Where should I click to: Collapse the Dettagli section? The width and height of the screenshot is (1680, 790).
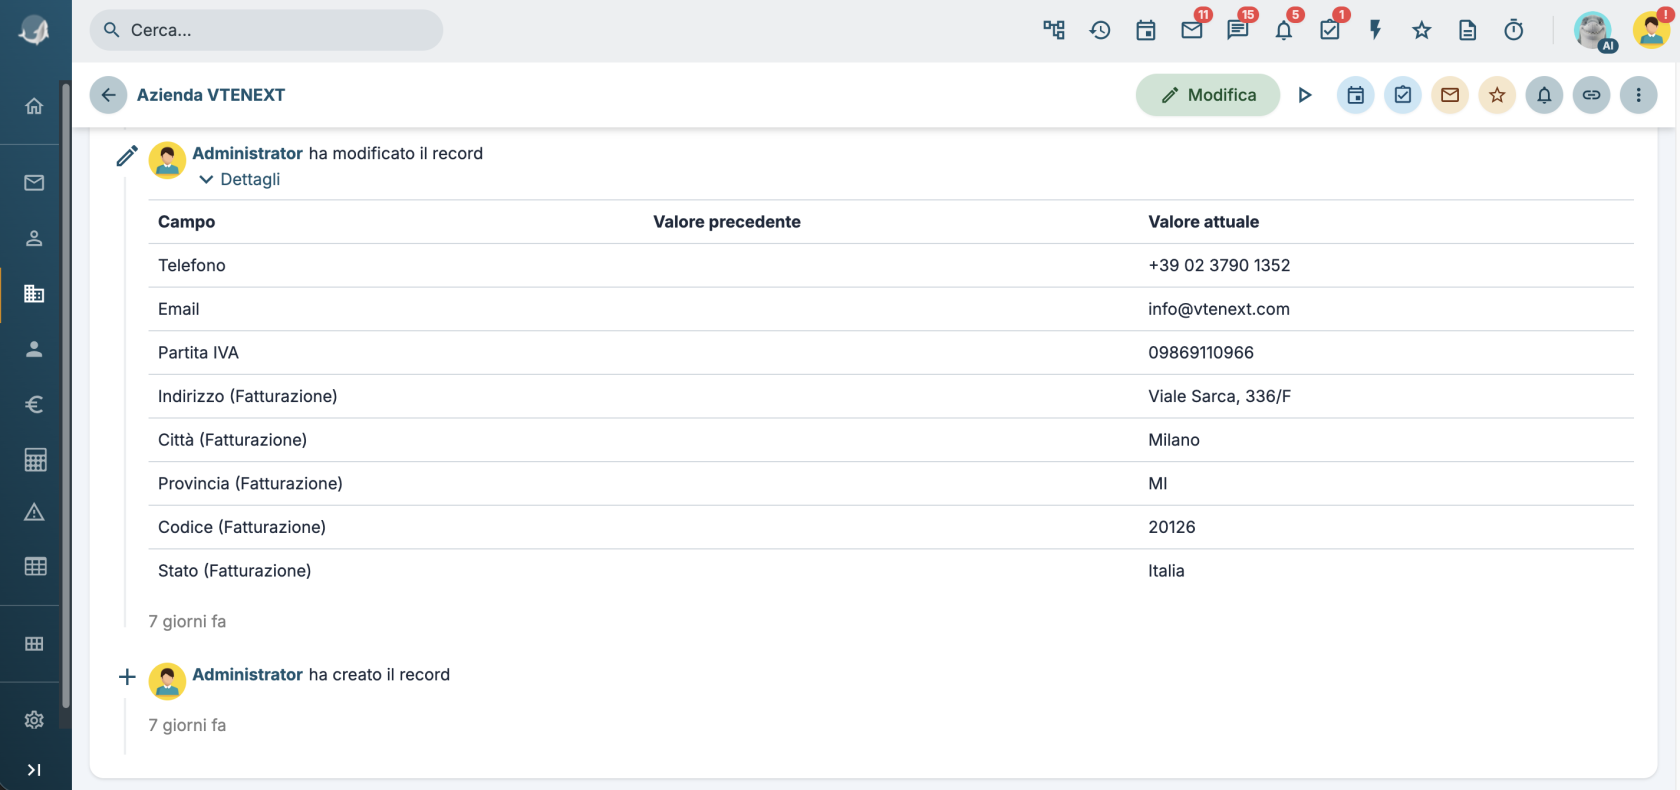240,179
